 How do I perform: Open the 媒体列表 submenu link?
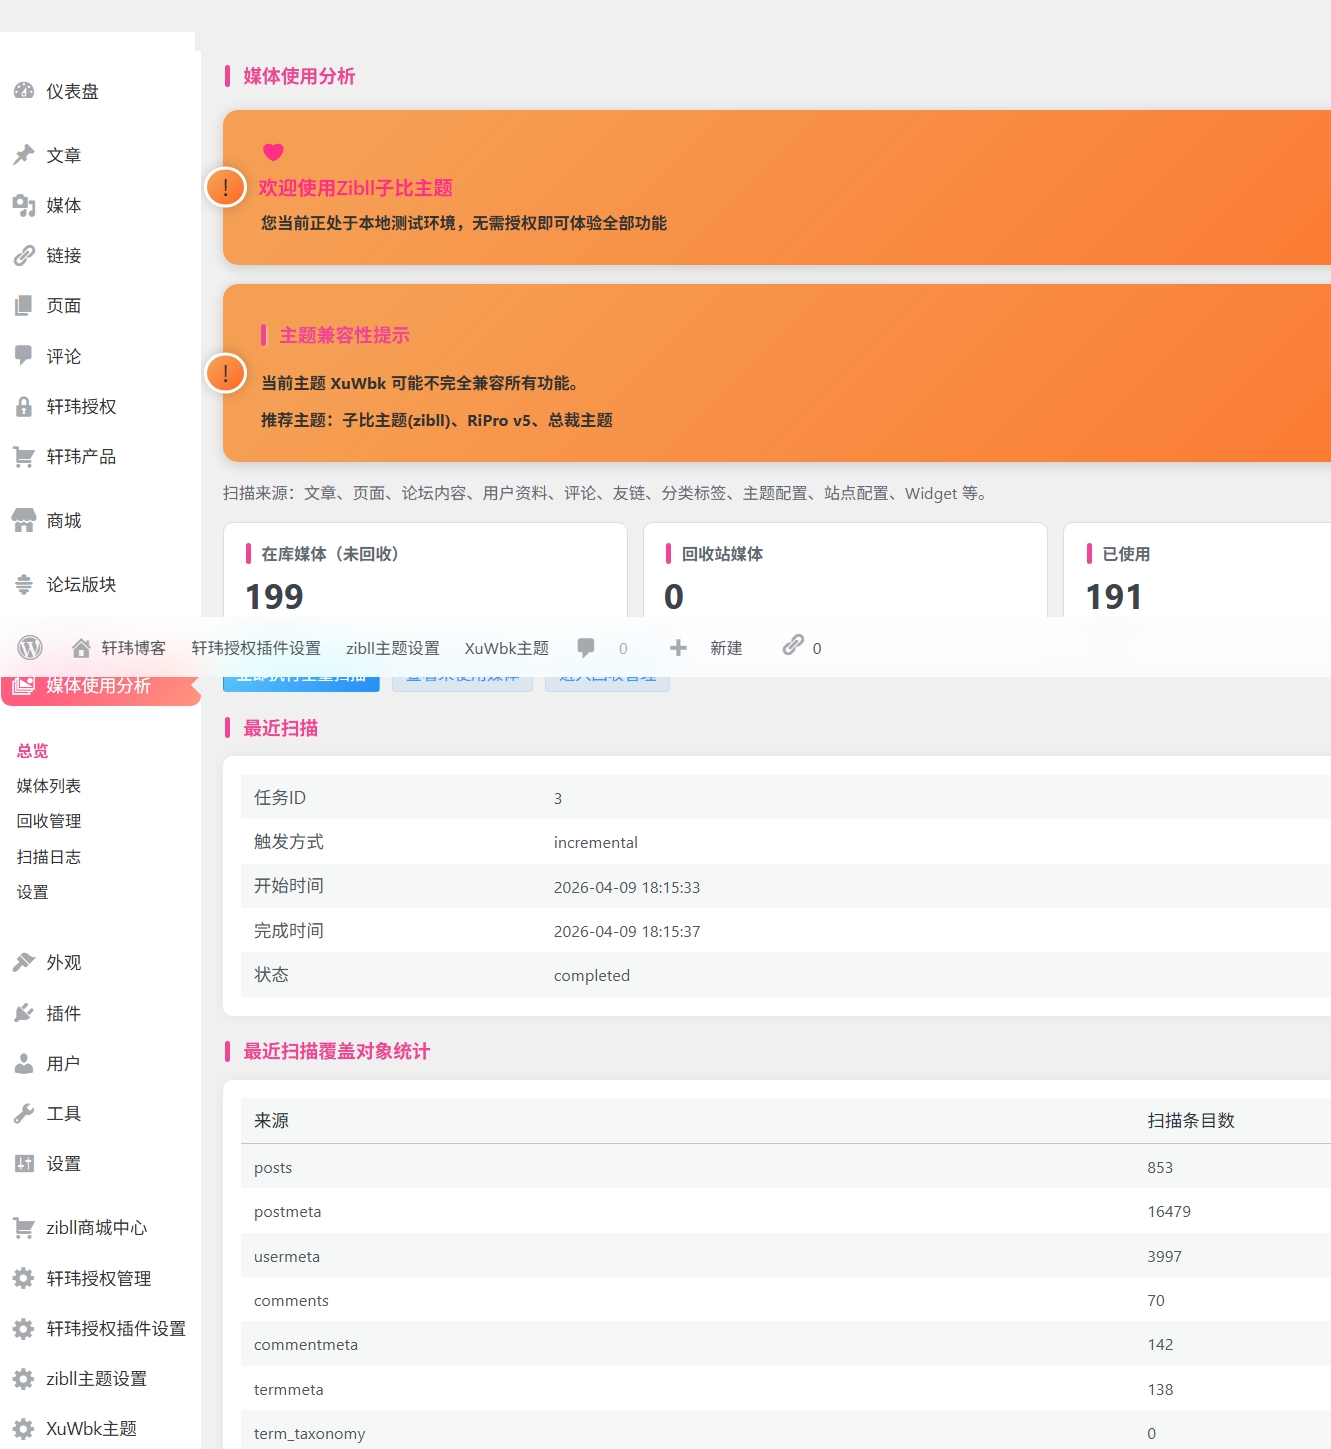point(48,786)
